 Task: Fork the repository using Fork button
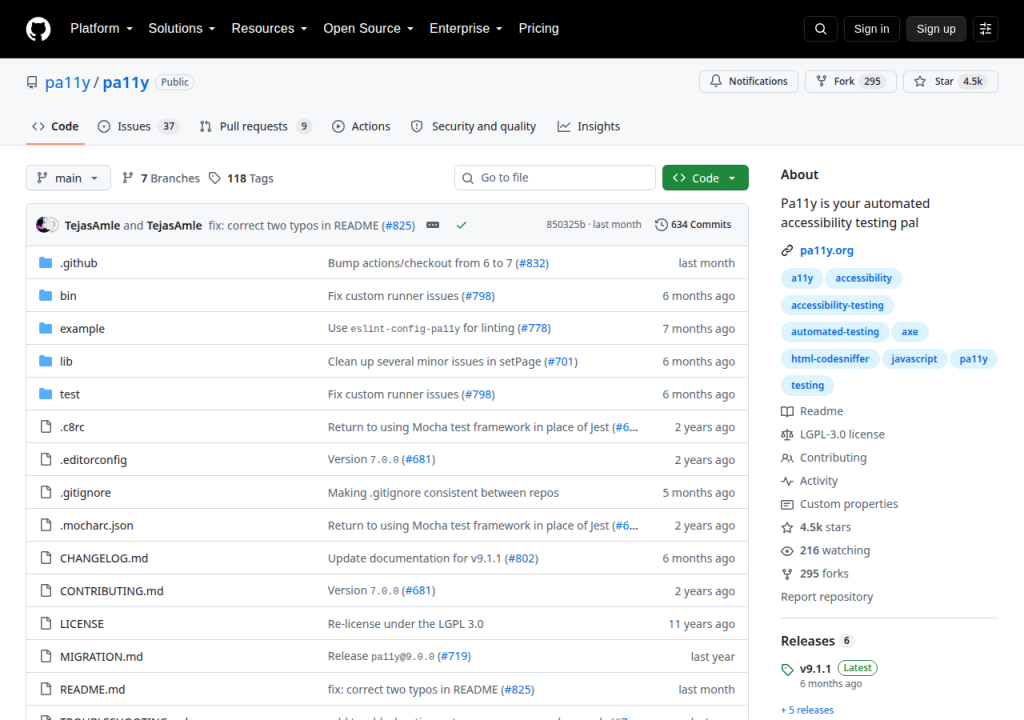tap(850, 81)
